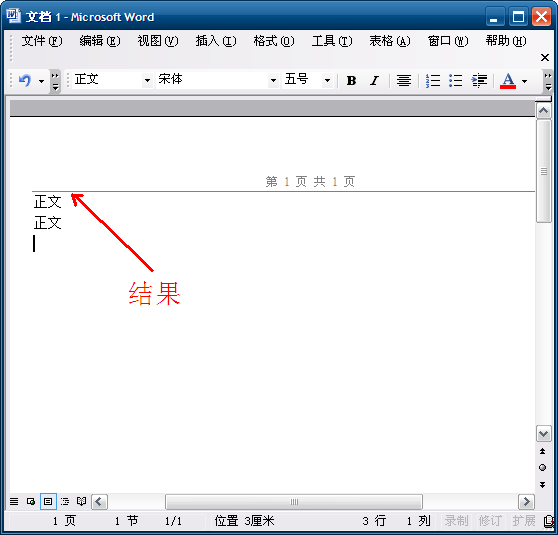
Task: Toggle the 扩展 extend selection indicator
Action: coord(524,521)
